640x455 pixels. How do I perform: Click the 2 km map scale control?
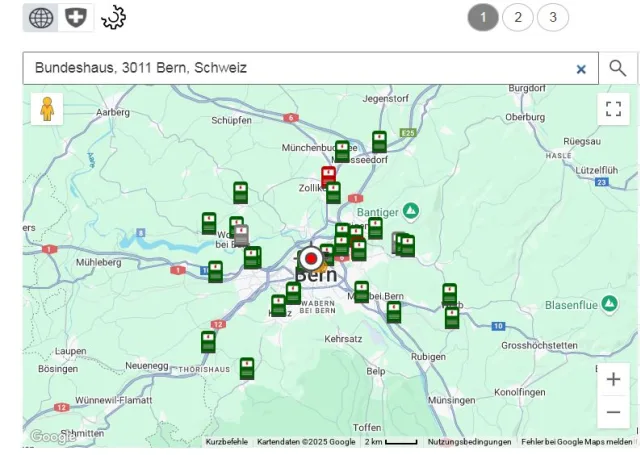[391, 442]
